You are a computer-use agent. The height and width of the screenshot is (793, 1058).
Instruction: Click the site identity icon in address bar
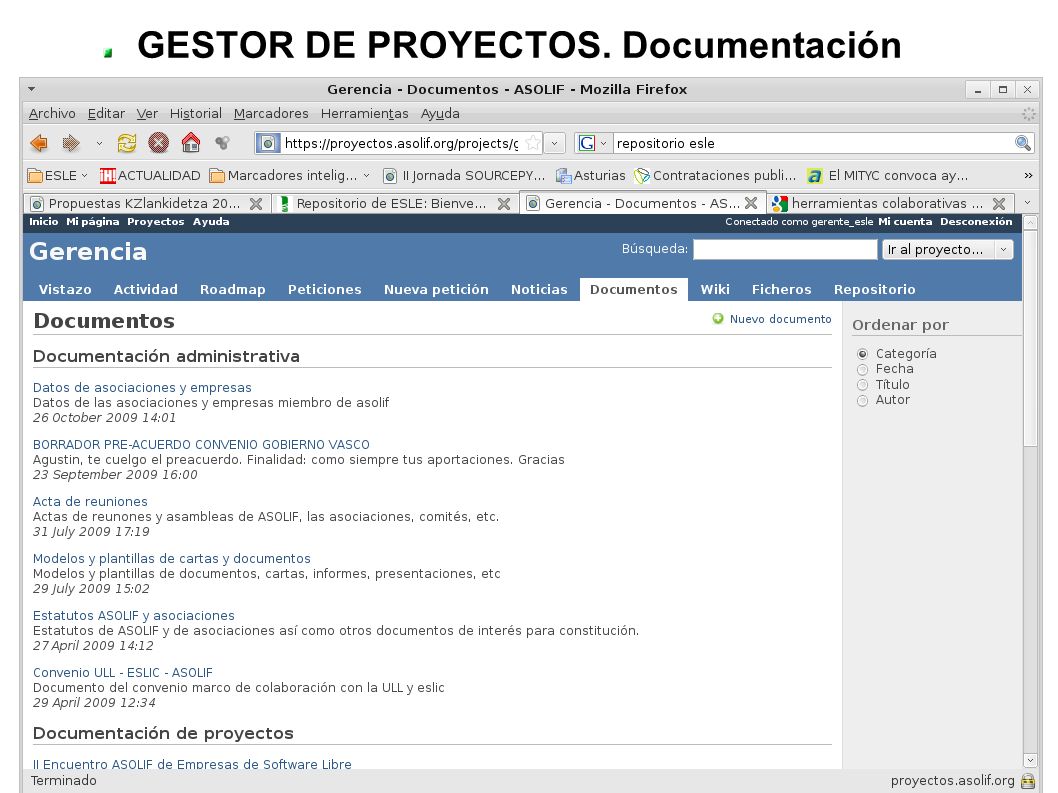[268, 143]
